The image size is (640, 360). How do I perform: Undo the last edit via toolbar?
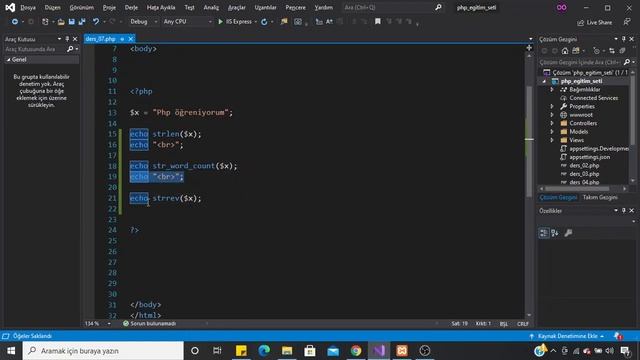[96, 22]
